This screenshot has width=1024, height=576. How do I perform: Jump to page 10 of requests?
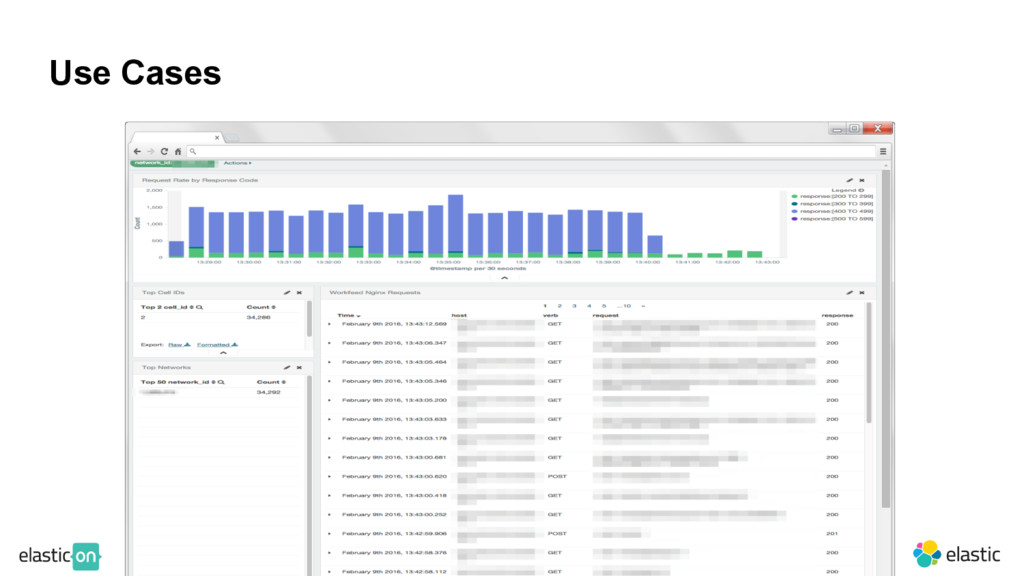point(624,306)
